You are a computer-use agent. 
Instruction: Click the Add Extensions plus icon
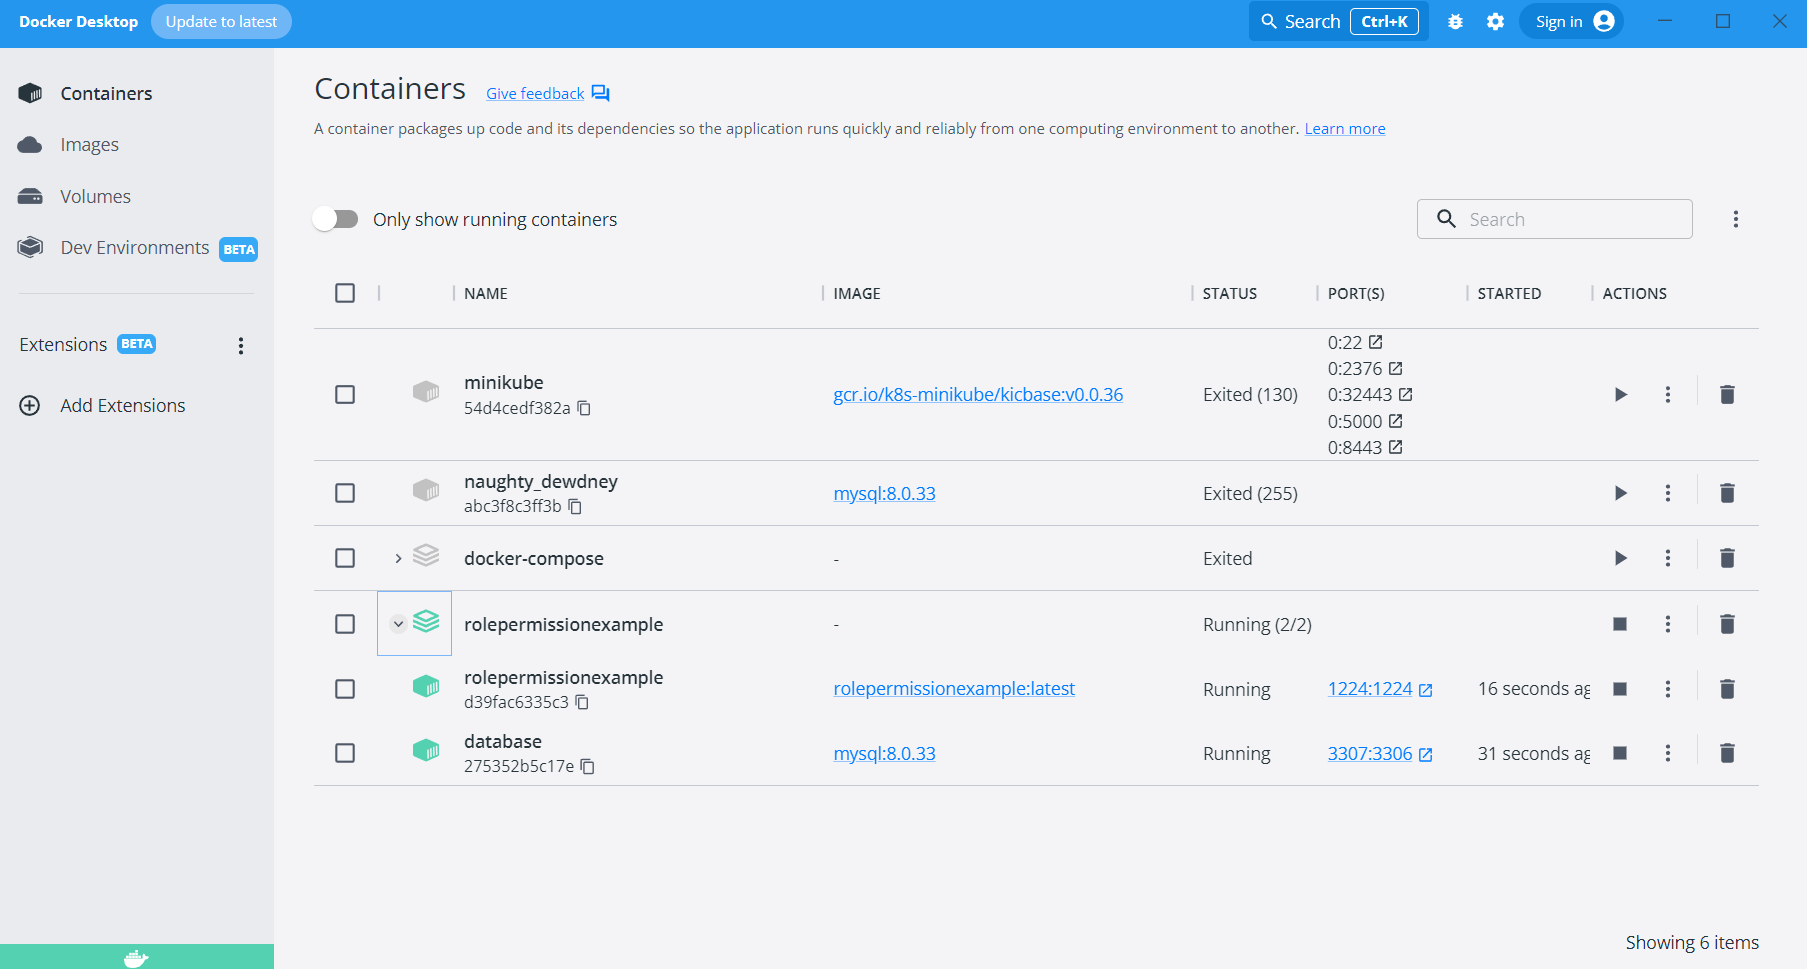tap(30, 405)
